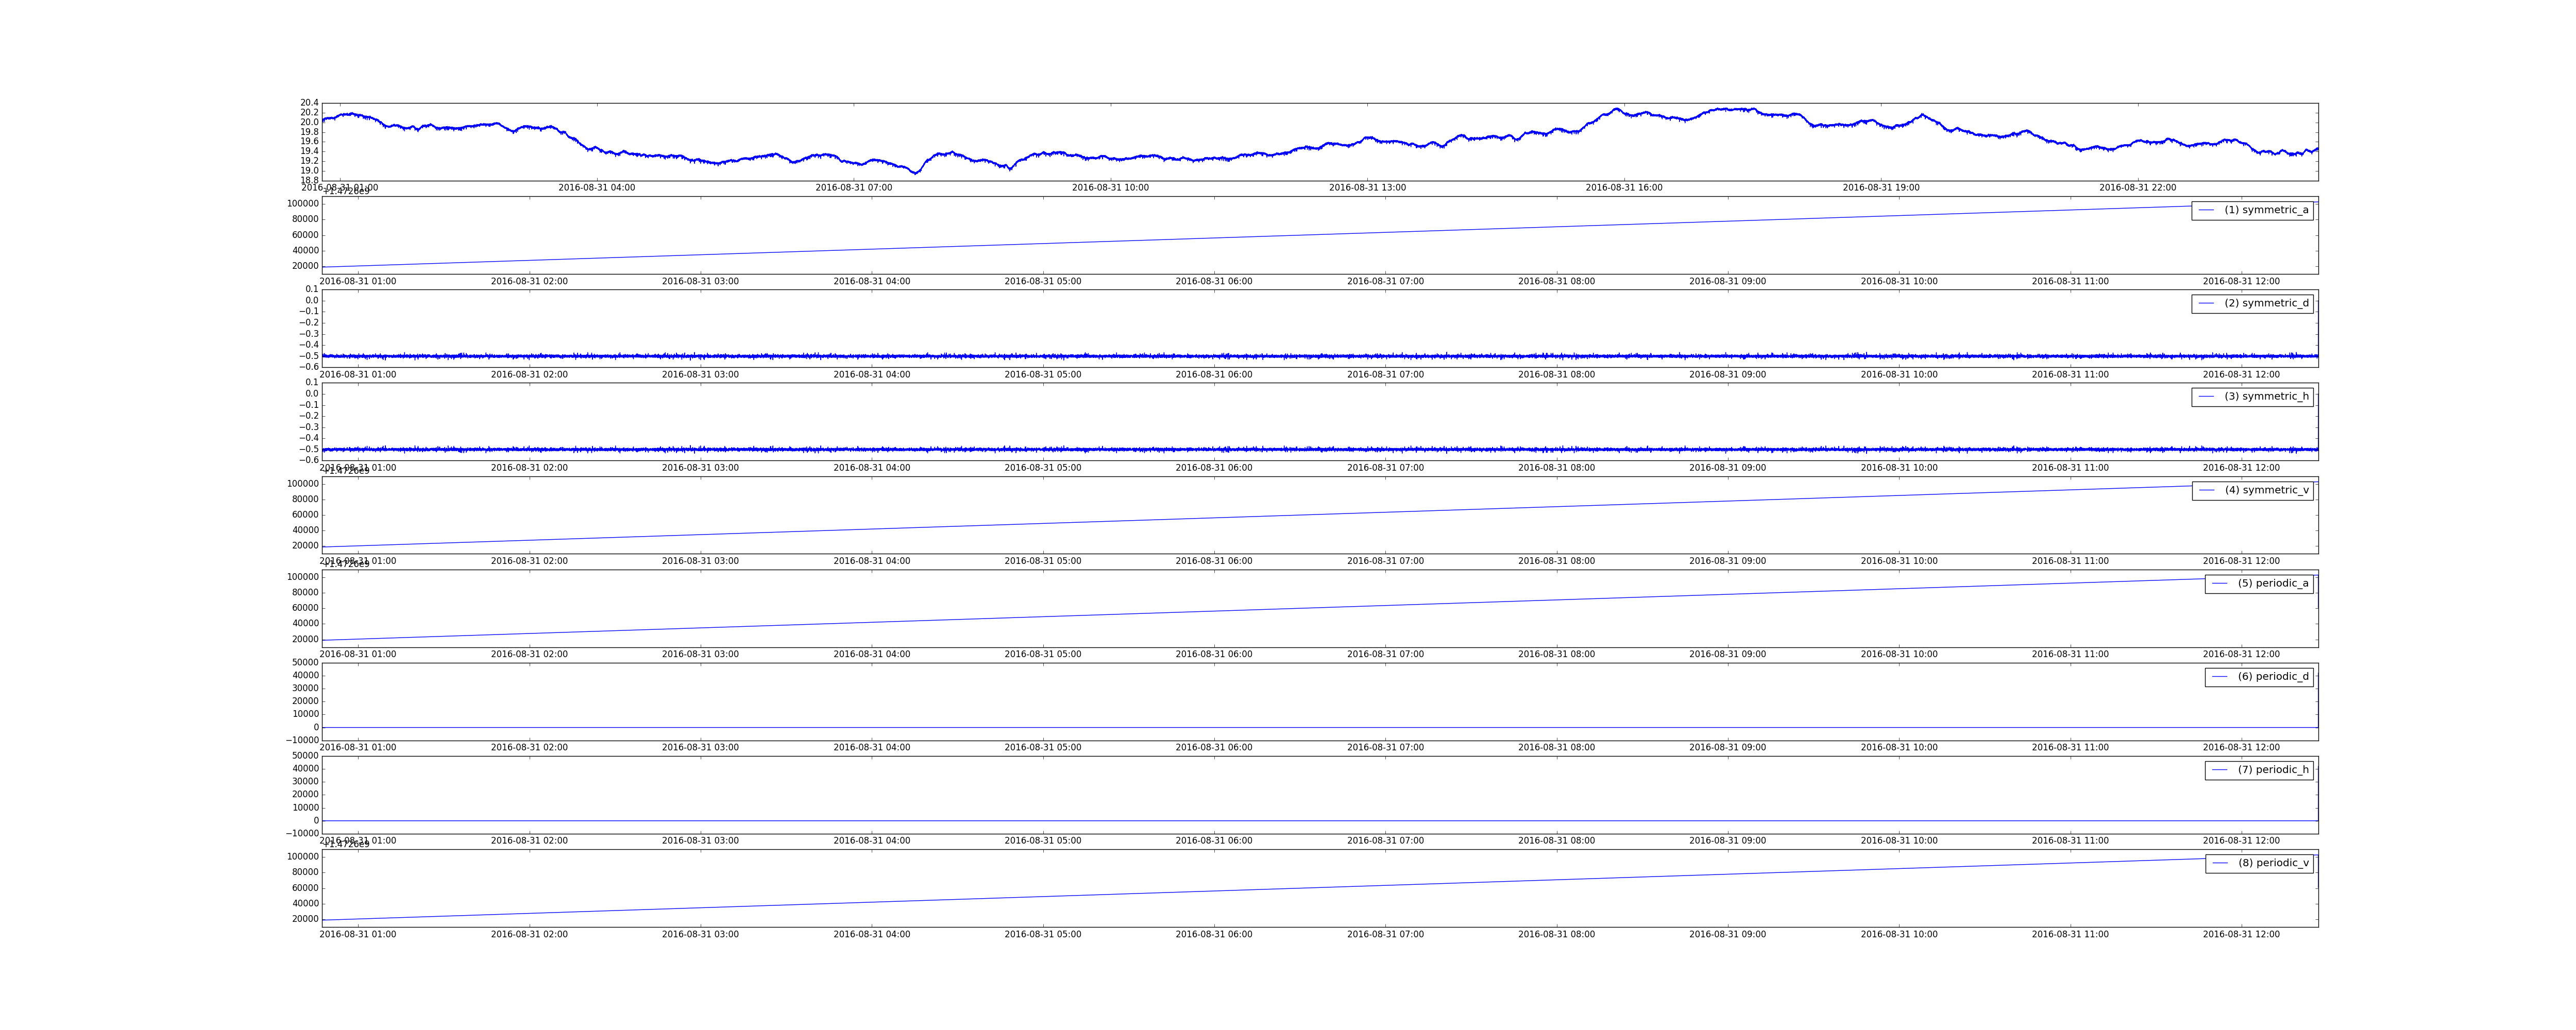Click "02:00" tick under the periodic_v plot
2576x1030 pixels.
tap(529, 934)
